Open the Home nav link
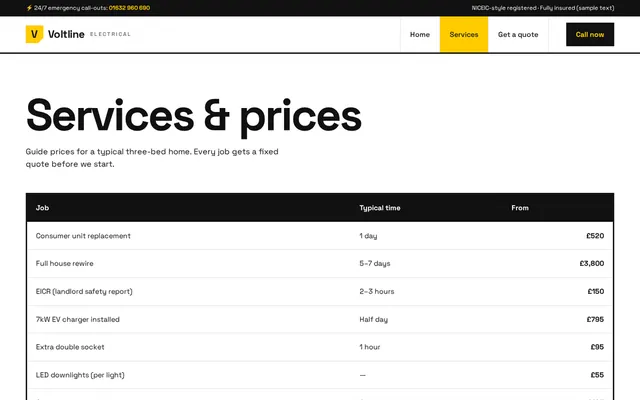This screenshot has height=400, width=640. tap(420, 35)
